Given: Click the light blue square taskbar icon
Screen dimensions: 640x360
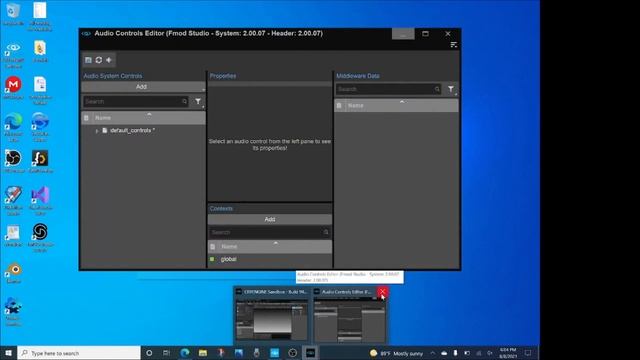Looking at the screenshot, I should [275, 353].
